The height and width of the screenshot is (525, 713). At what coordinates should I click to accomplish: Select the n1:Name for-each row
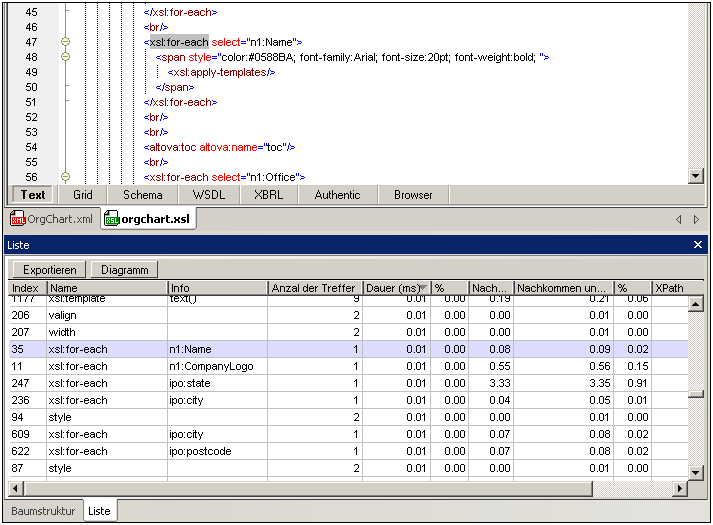click(348, 349)
